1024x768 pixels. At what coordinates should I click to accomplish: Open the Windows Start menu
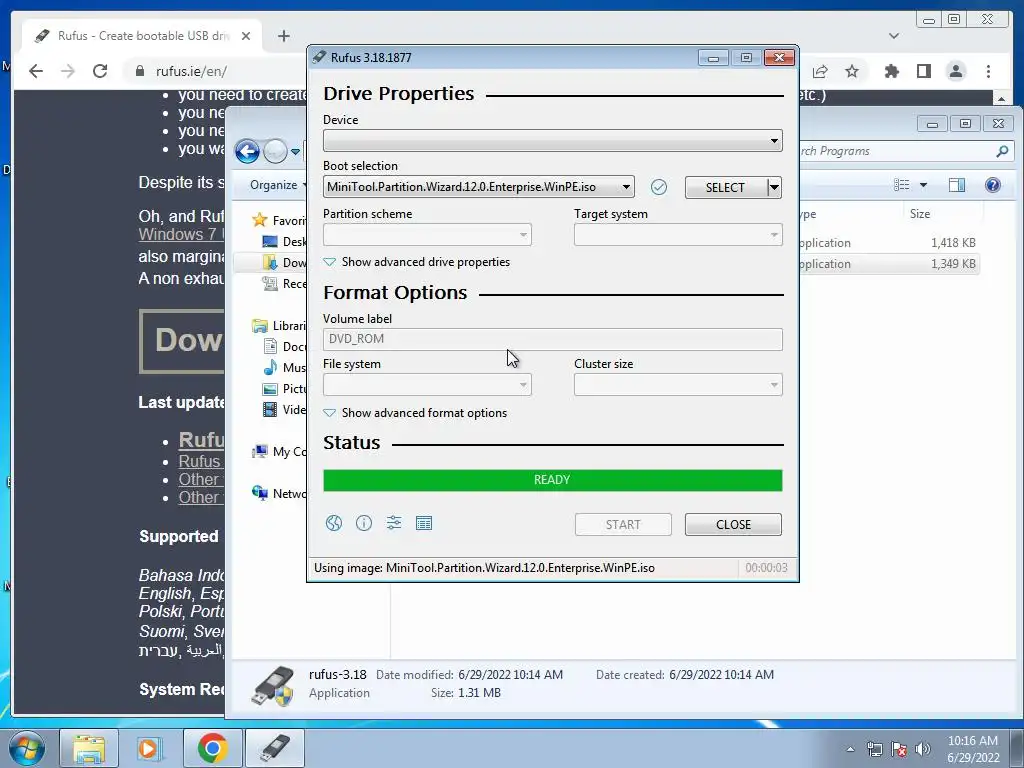(26, 748)
